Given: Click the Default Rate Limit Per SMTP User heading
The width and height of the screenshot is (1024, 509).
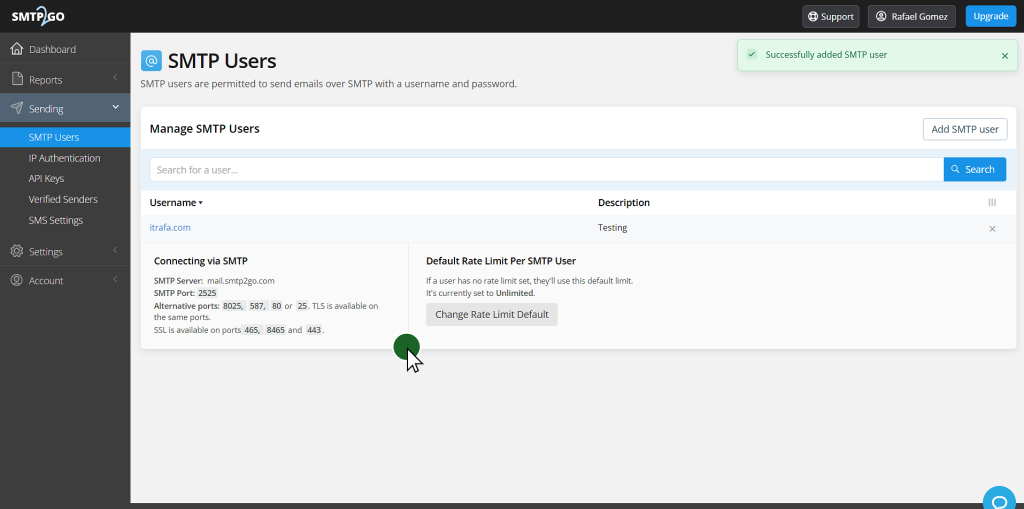Looking at the screenshot, I should coord(501,261).
